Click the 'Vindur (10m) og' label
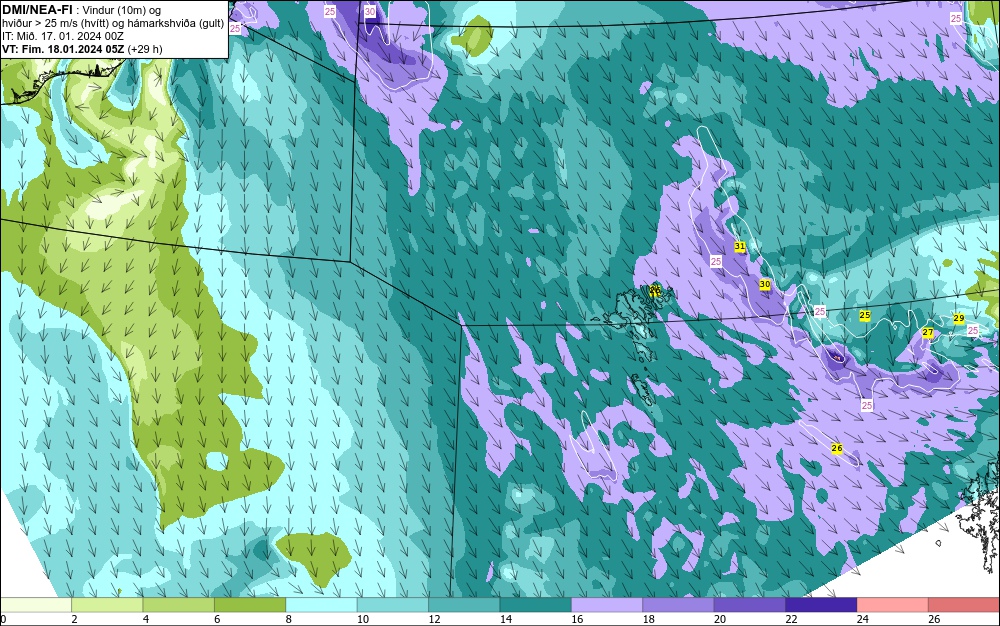 point(122,10)
